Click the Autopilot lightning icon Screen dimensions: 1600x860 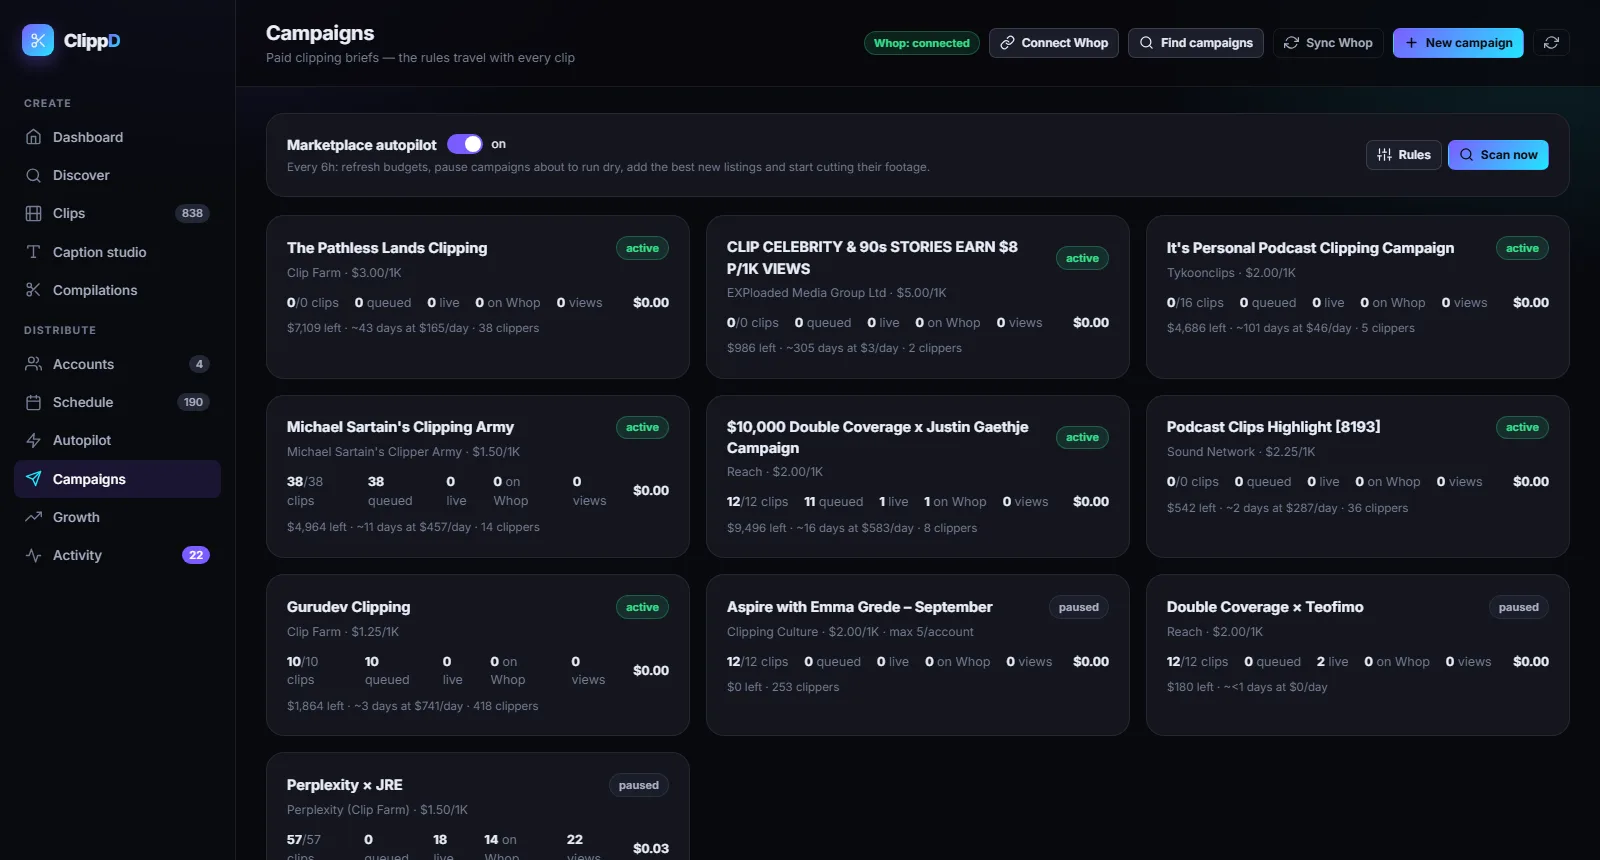point(33,440)
